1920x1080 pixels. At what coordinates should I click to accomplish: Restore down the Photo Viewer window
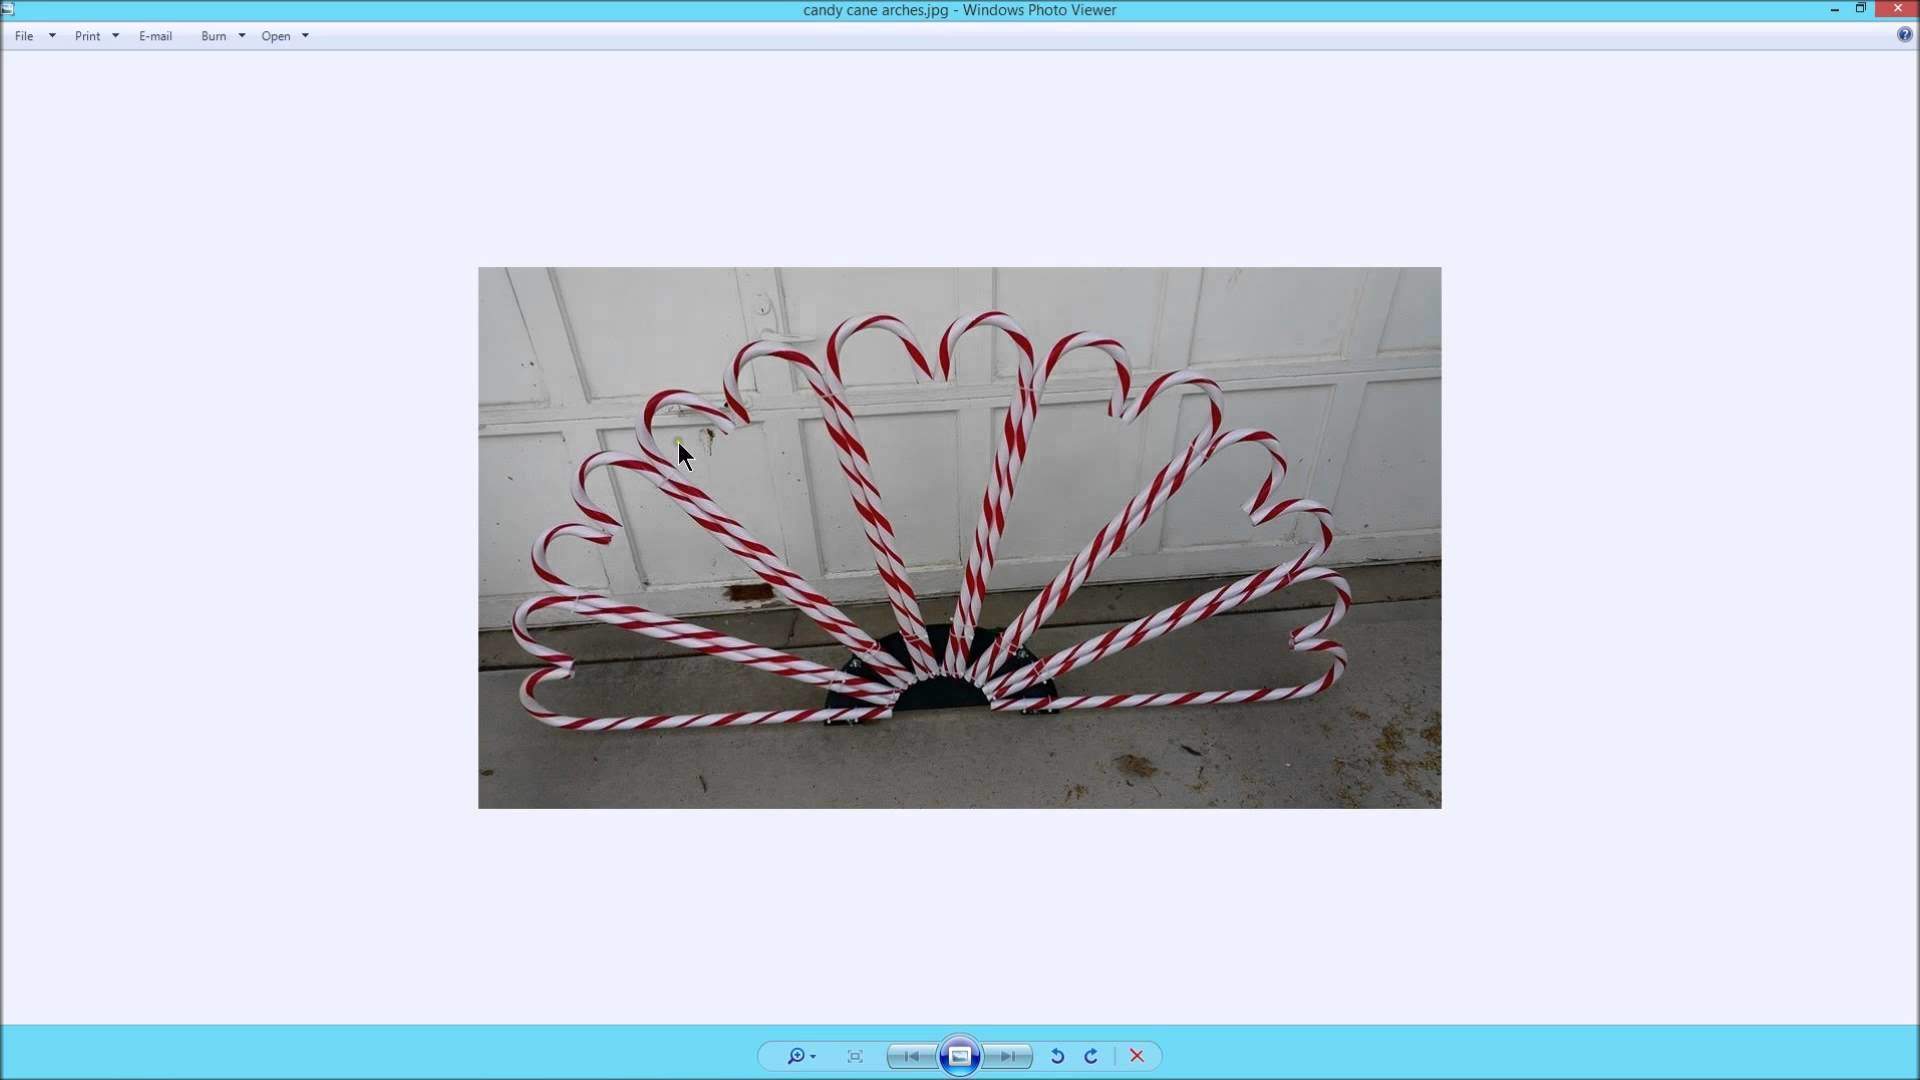click(x=1861, y=9)
